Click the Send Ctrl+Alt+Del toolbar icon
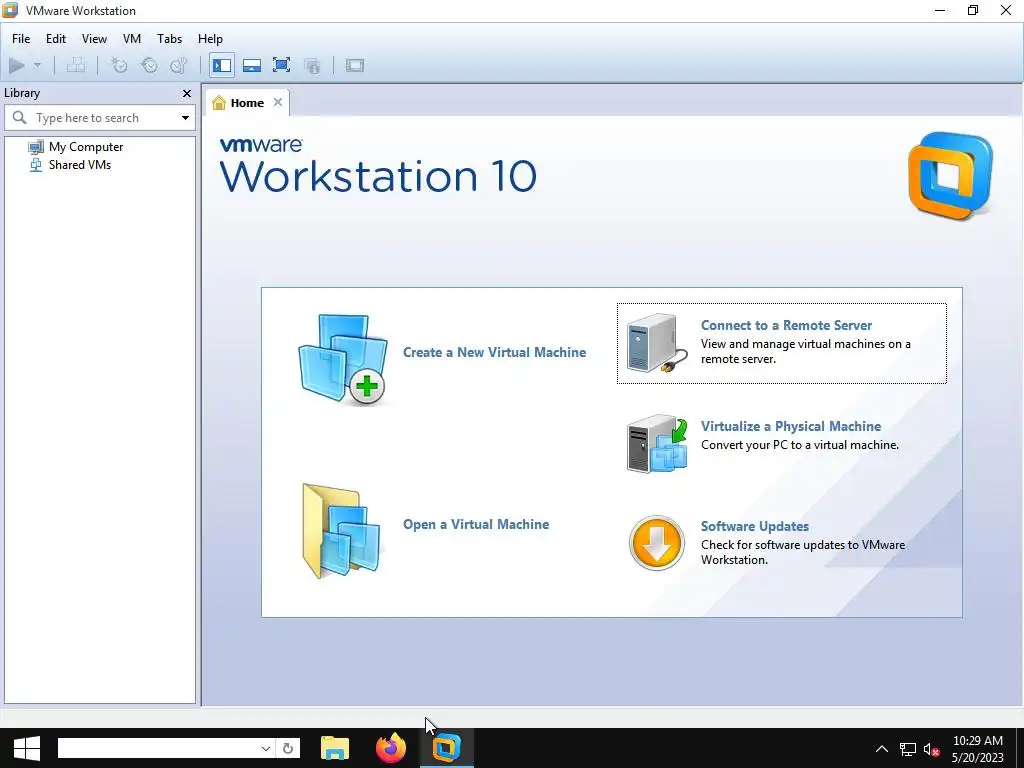1024x768 pixels. [76, 65]
